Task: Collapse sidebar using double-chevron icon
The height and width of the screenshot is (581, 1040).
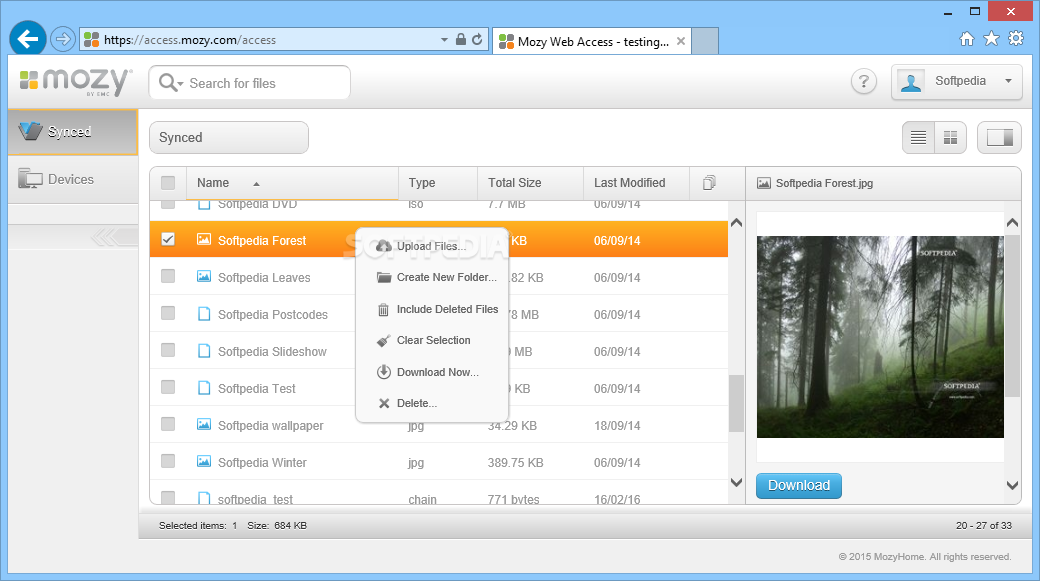Action: pyautogui.click(x=113, y=237)
